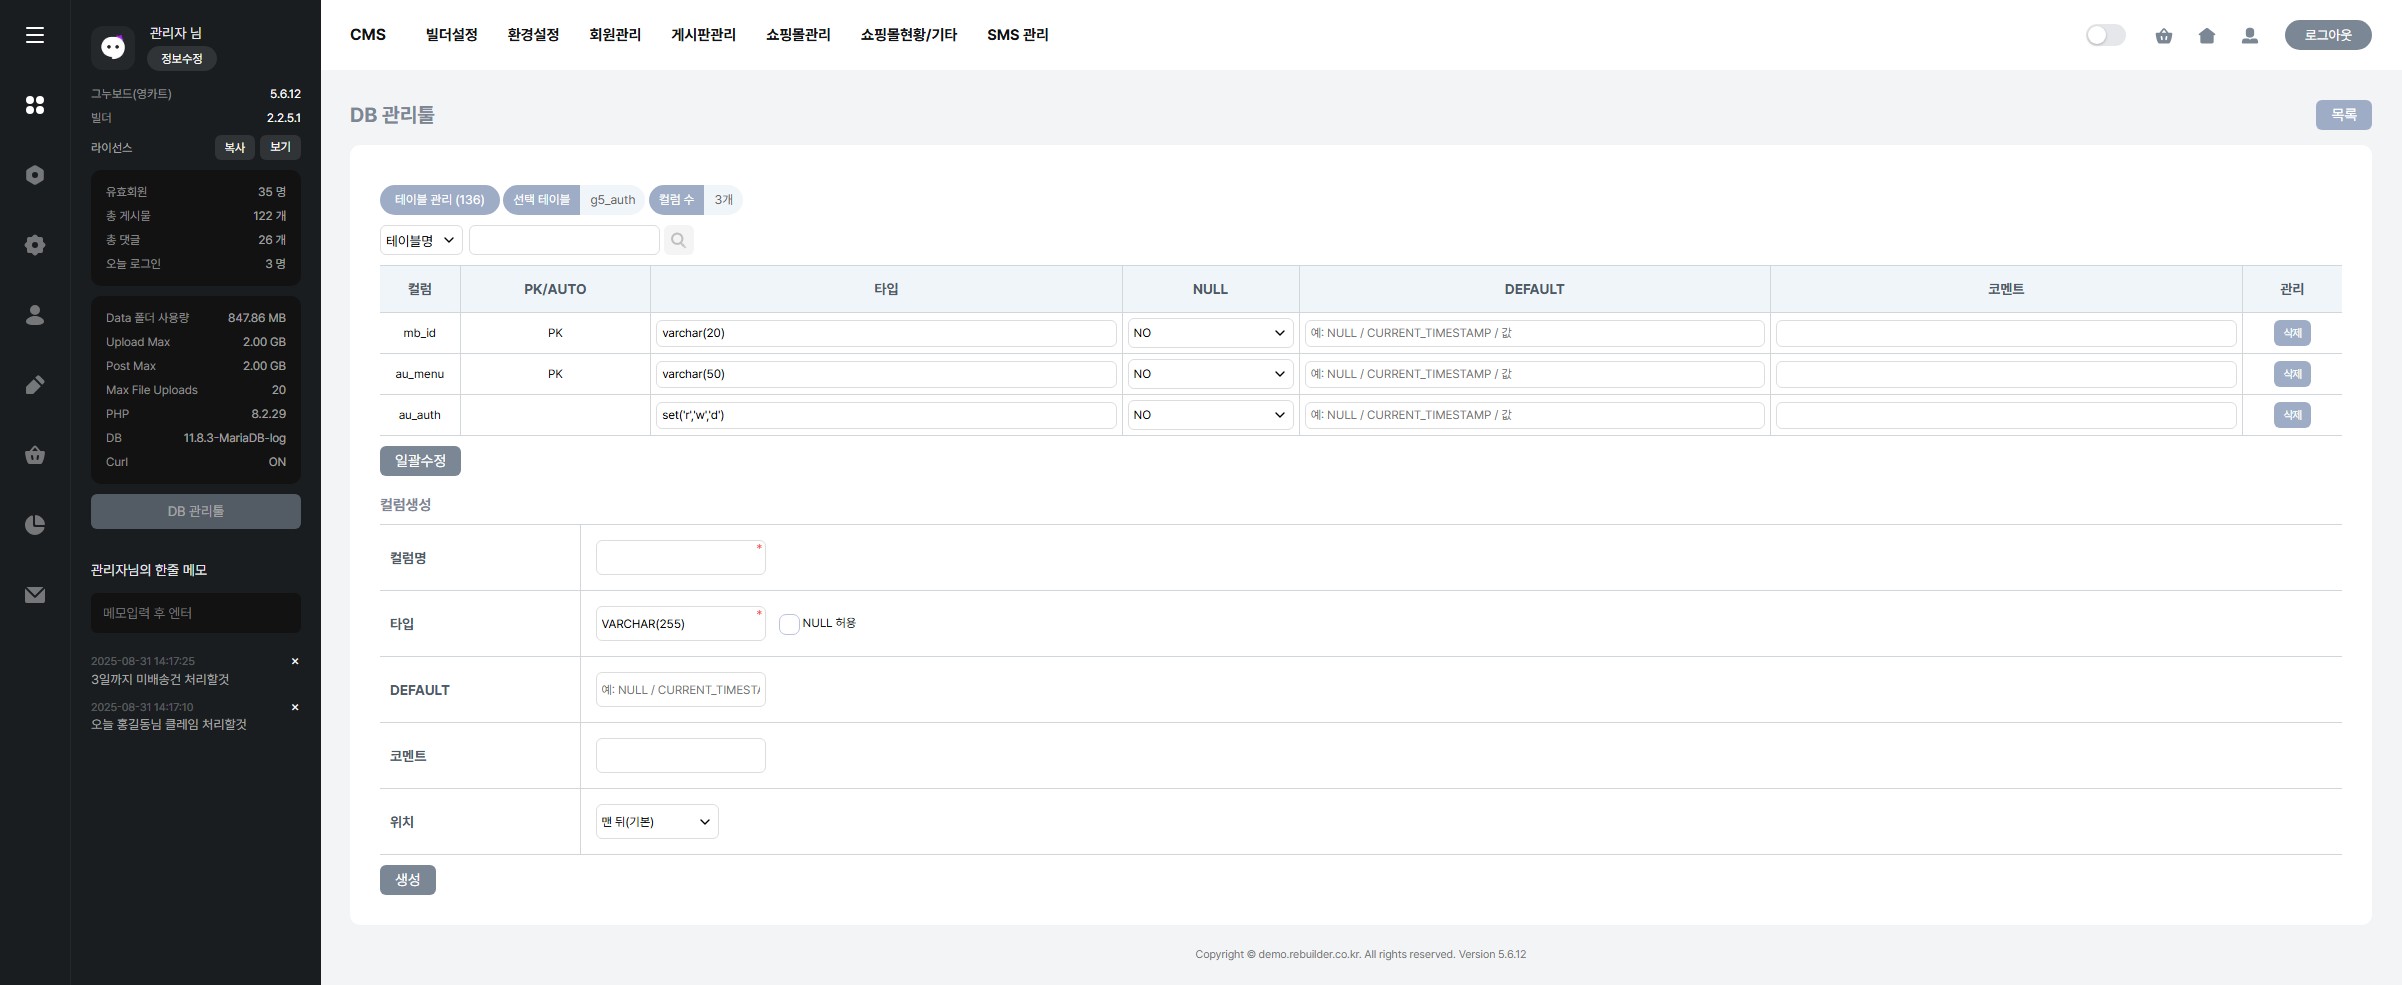Click the dashboard grid icon in sidebar
This screenshot has height=985, width=2402.
(35, 105)
